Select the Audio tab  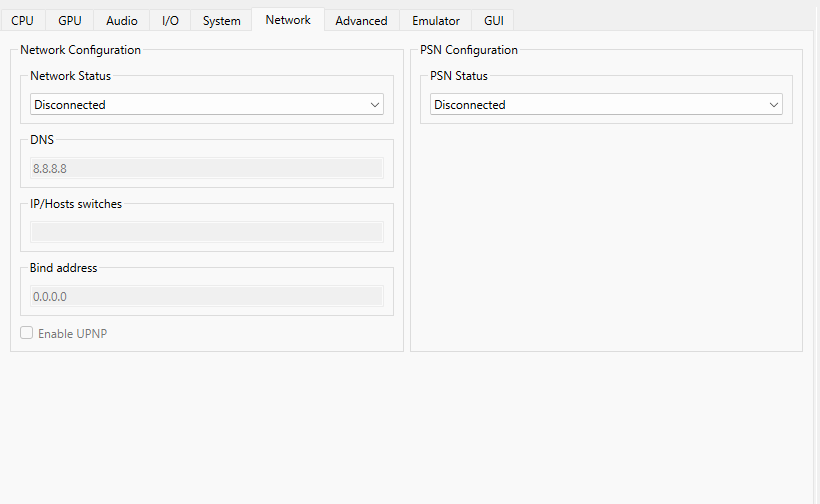pyautogui.click(x=122, y=21)
